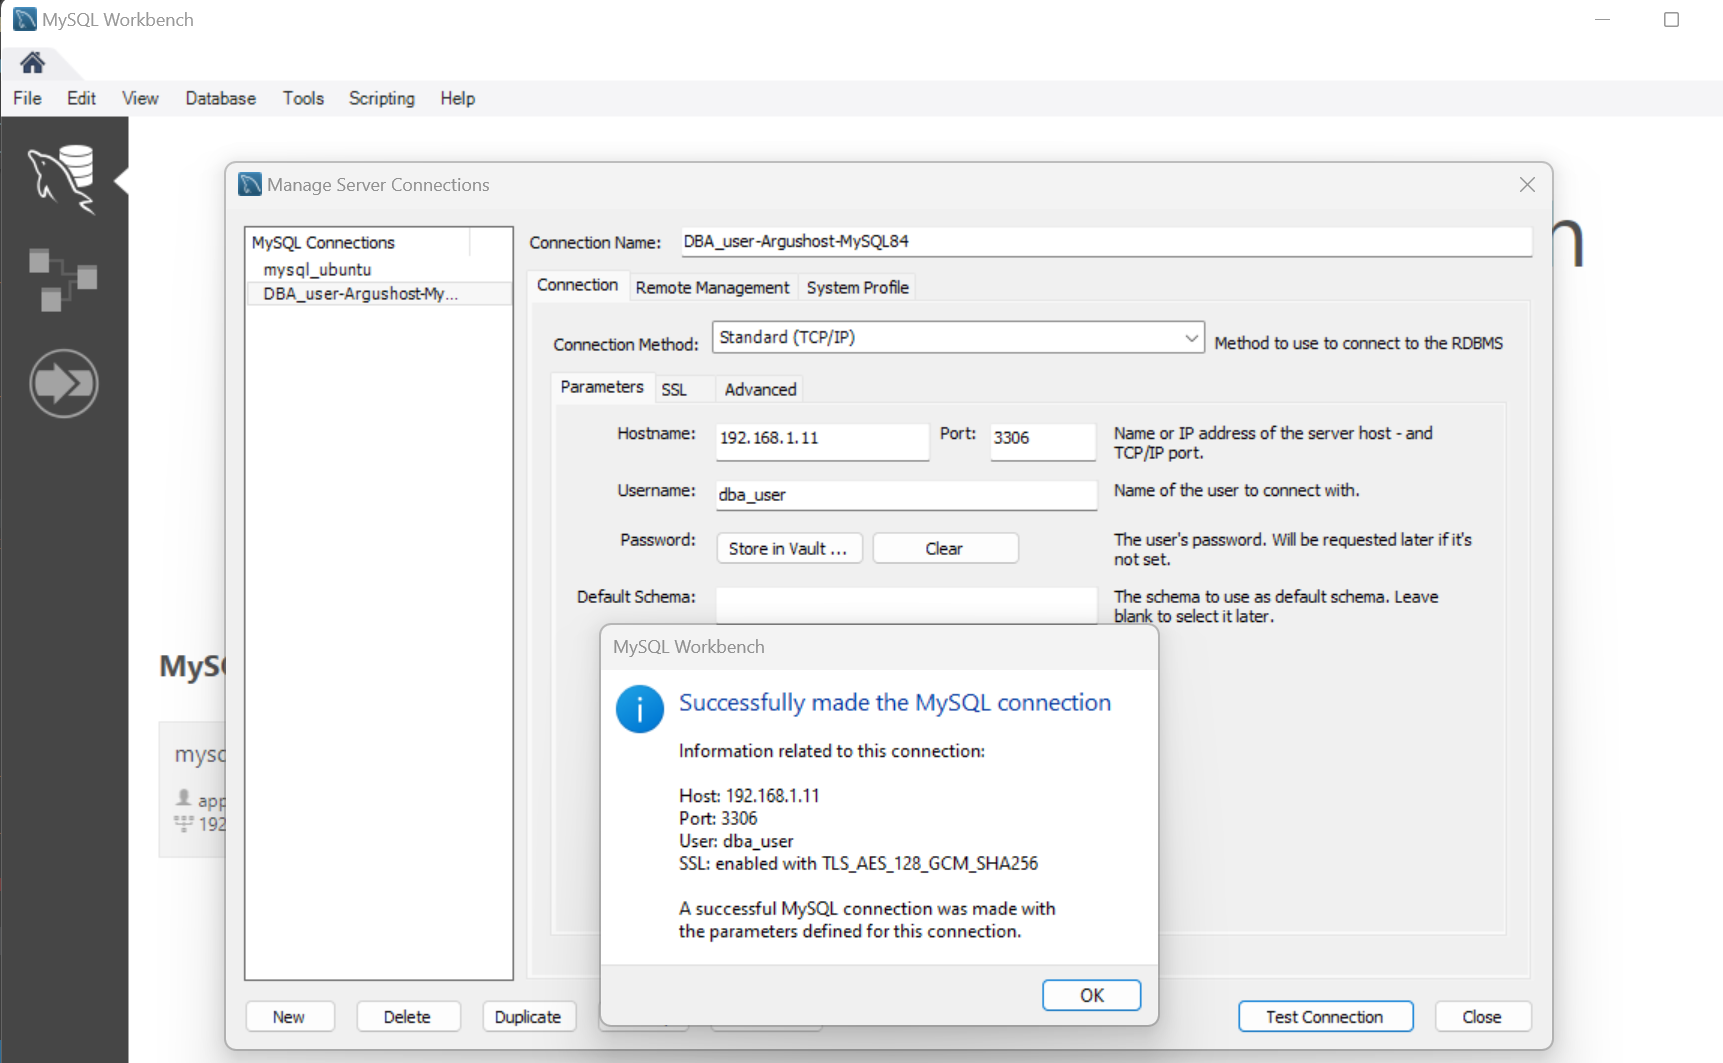Open the Database menu
Image resolution: width=1723 pixels, height=1063 pixels.
click(220, 98)
